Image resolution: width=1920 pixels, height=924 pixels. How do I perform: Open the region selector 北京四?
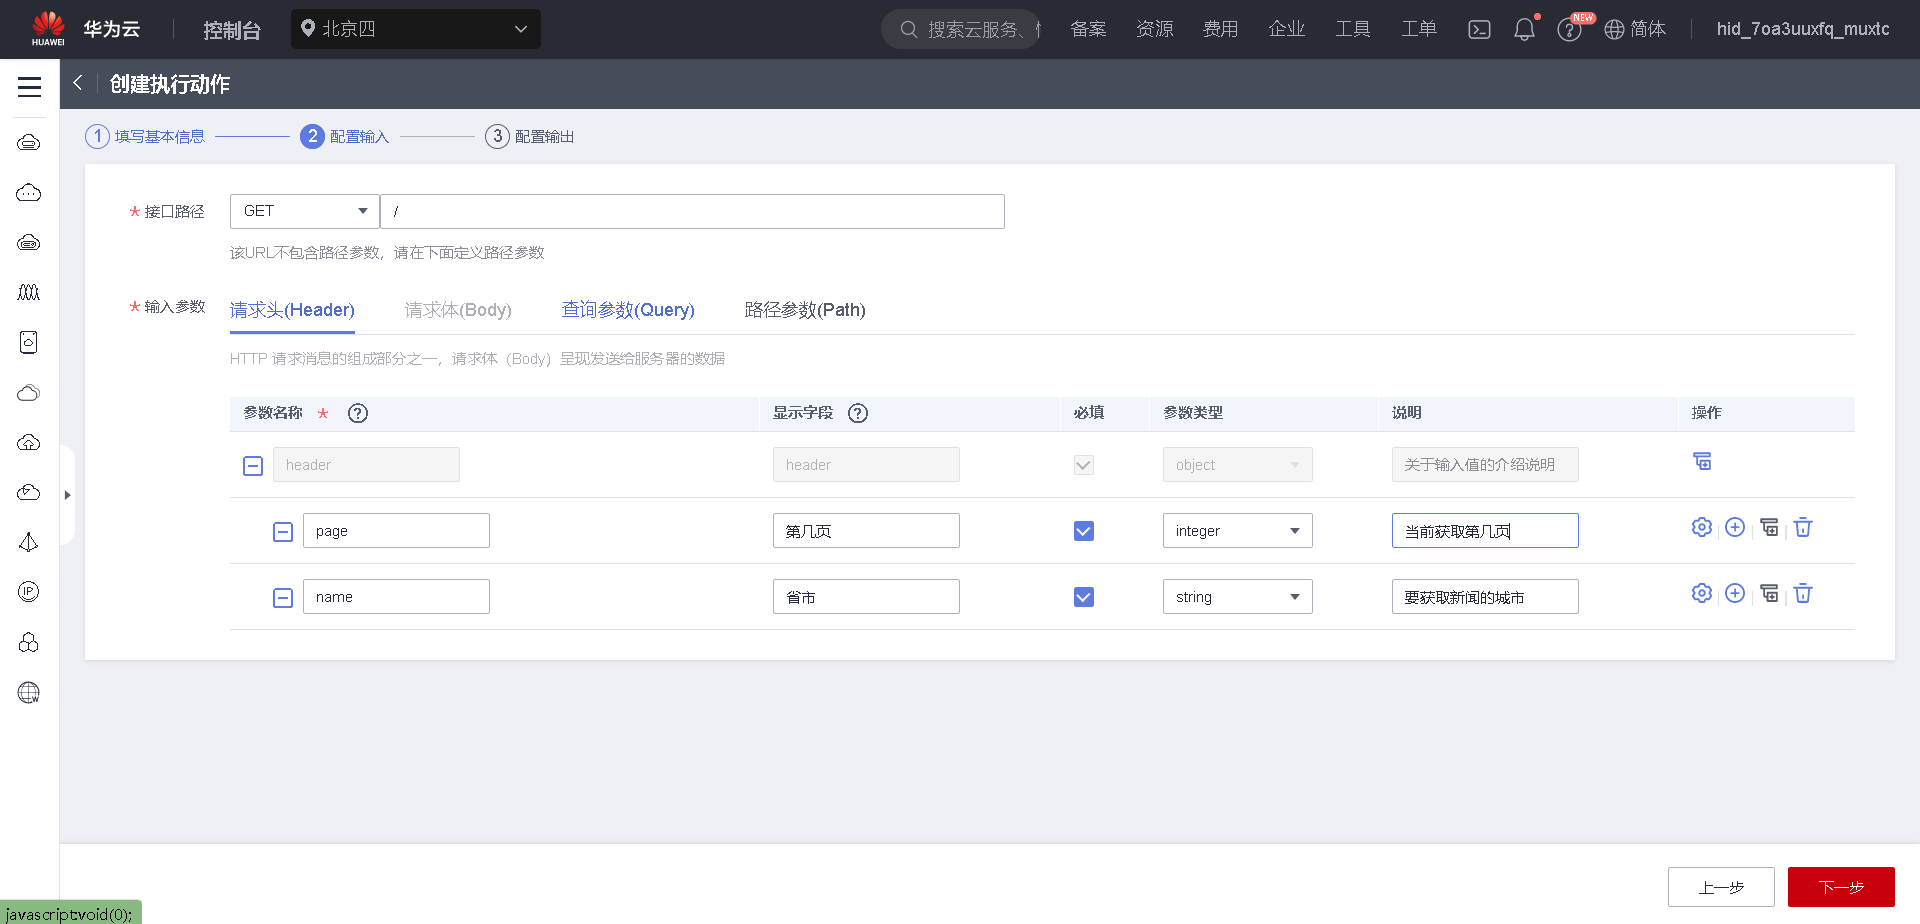click(x=416, y=29)
